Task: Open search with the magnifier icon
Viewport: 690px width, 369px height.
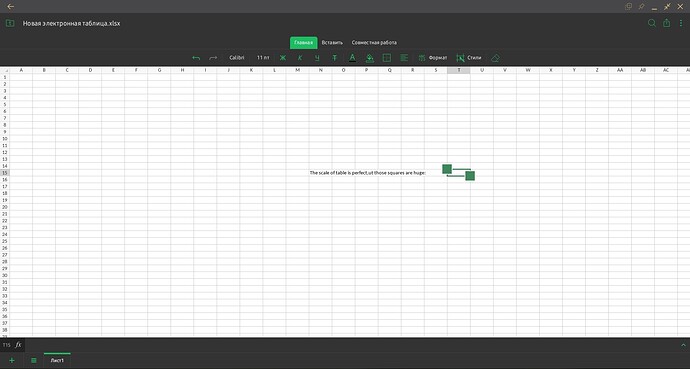Action: [652, 23]
